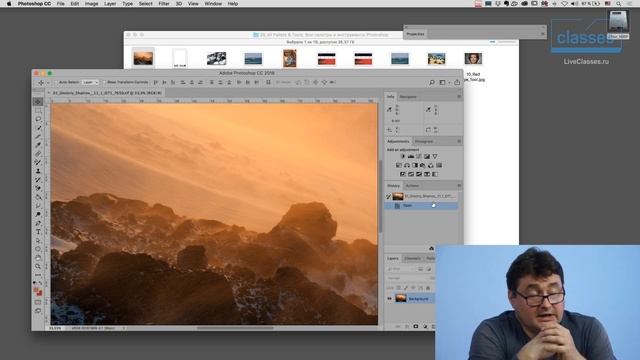Add a Black & White adjustment
Image resolution: width=640 pixels, height=360 pixels.
click(415, 165)
